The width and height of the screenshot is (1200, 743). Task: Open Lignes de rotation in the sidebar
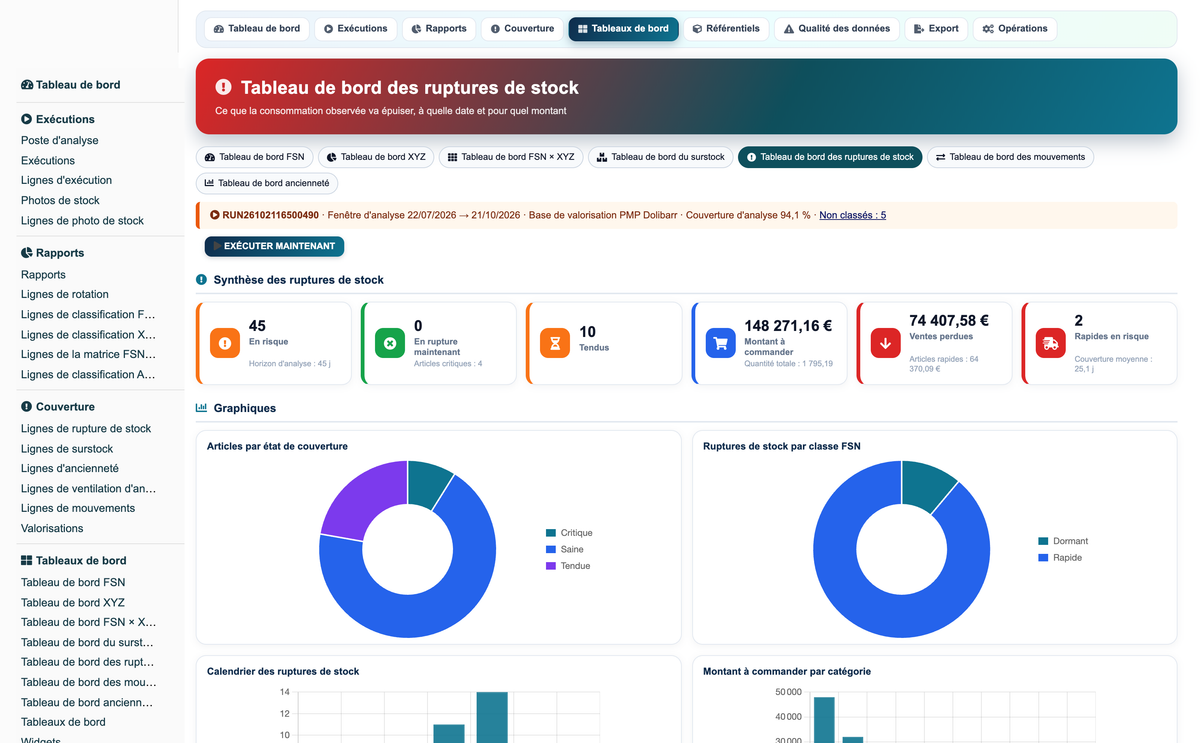(x=65, y=295)
